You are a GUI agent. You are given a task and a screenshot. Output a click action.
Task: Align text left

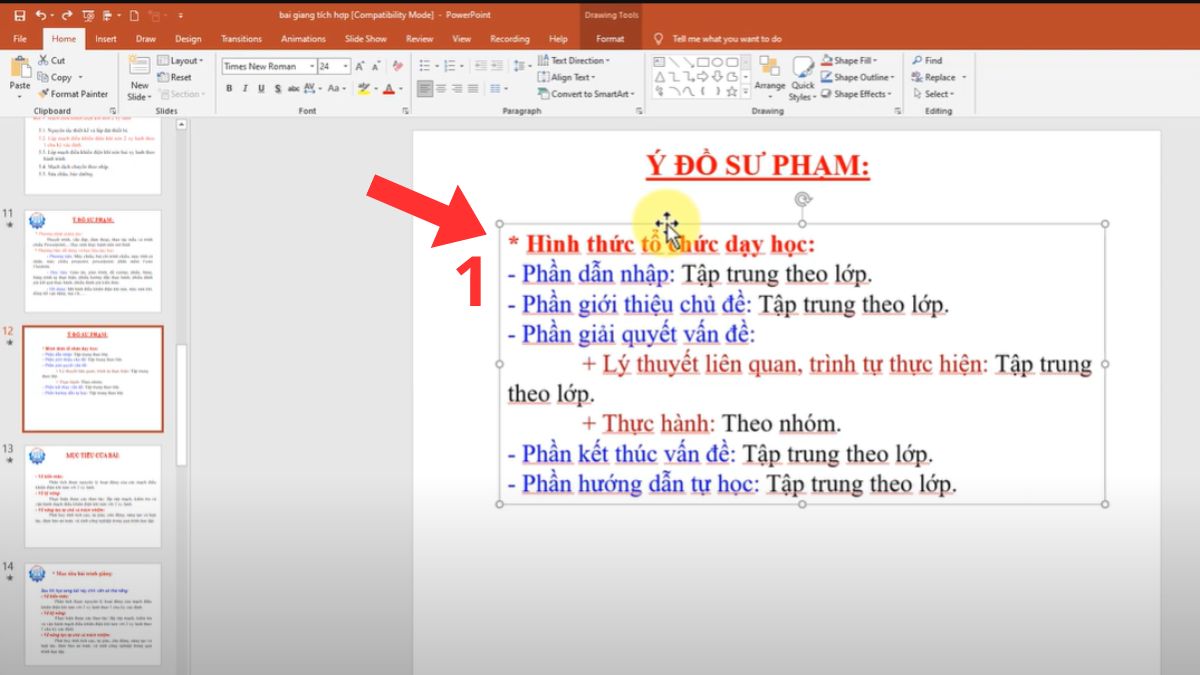425,88
